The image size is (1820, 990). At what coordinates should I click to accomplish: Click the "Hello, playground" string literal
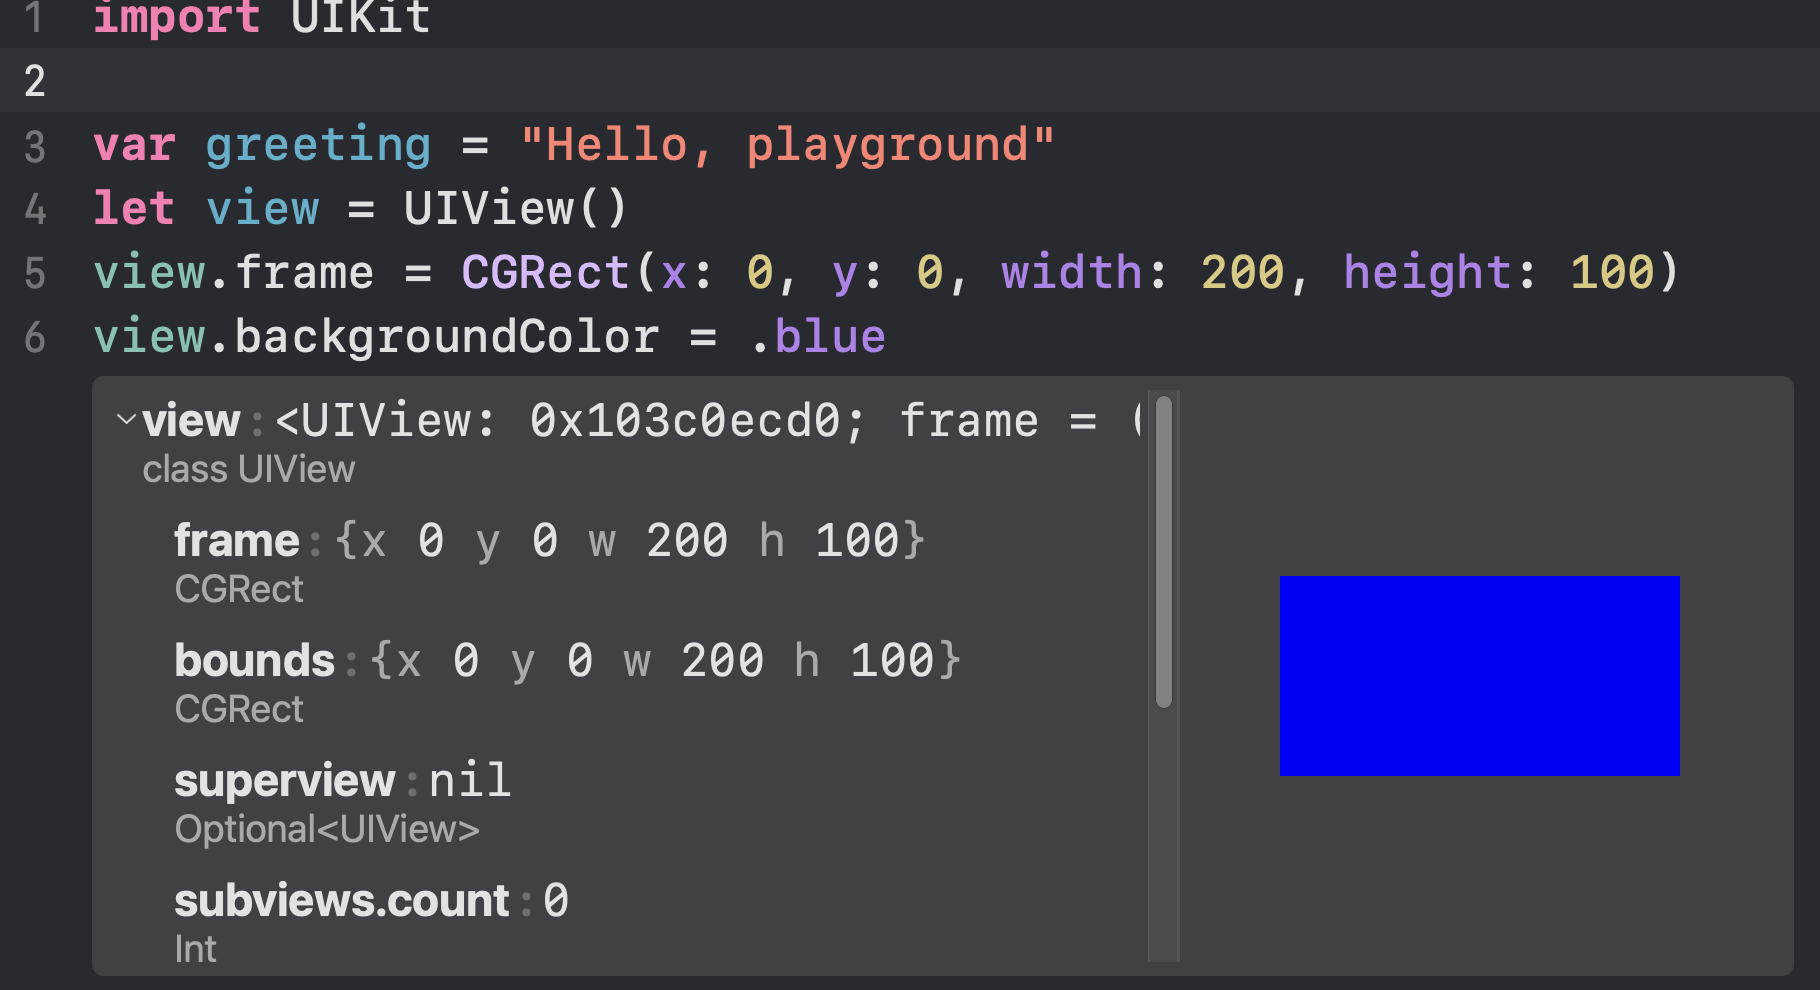788,146
